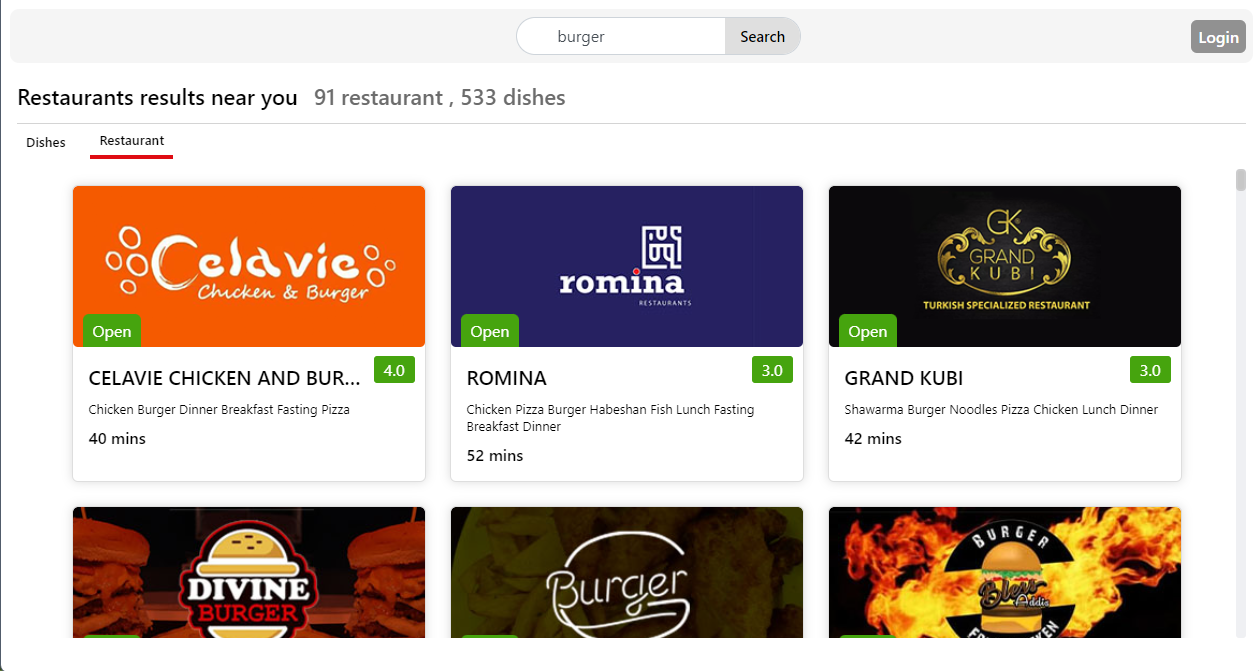Click the GRAND KUBI restaurant title
The height and width of the screenshot is (671, 1259).
tap(904, 378)
